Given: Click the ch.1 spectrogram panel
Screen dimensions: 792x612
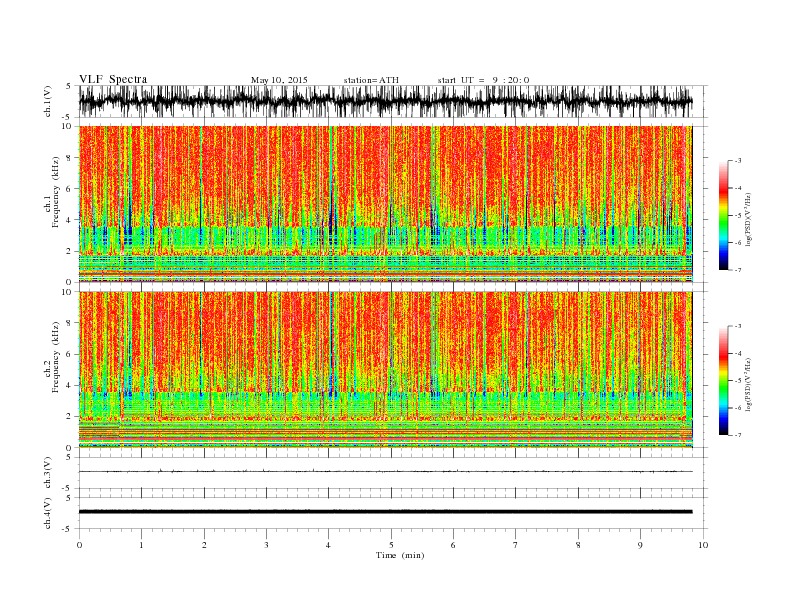Looking at the screenshot, I should [x=385, y=204].
